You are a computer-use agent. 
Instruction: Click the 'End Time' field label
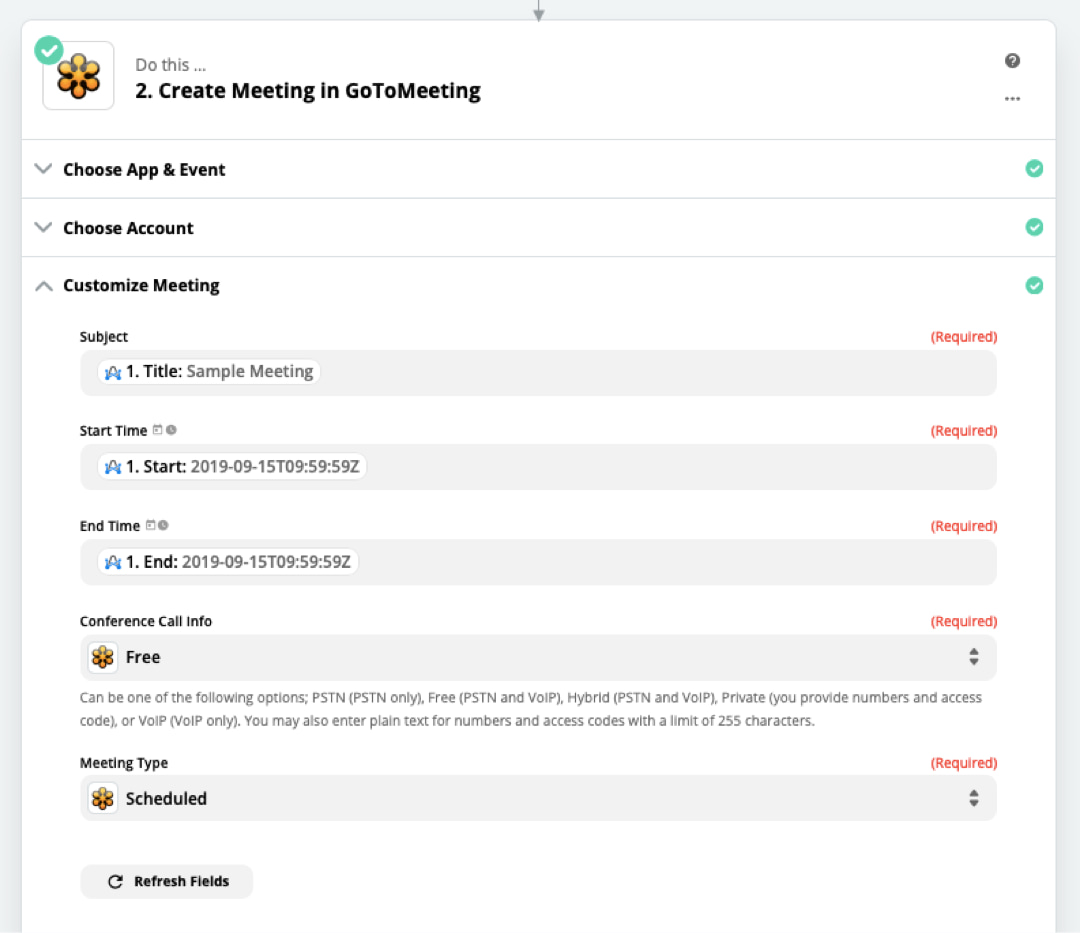point(110,525)
